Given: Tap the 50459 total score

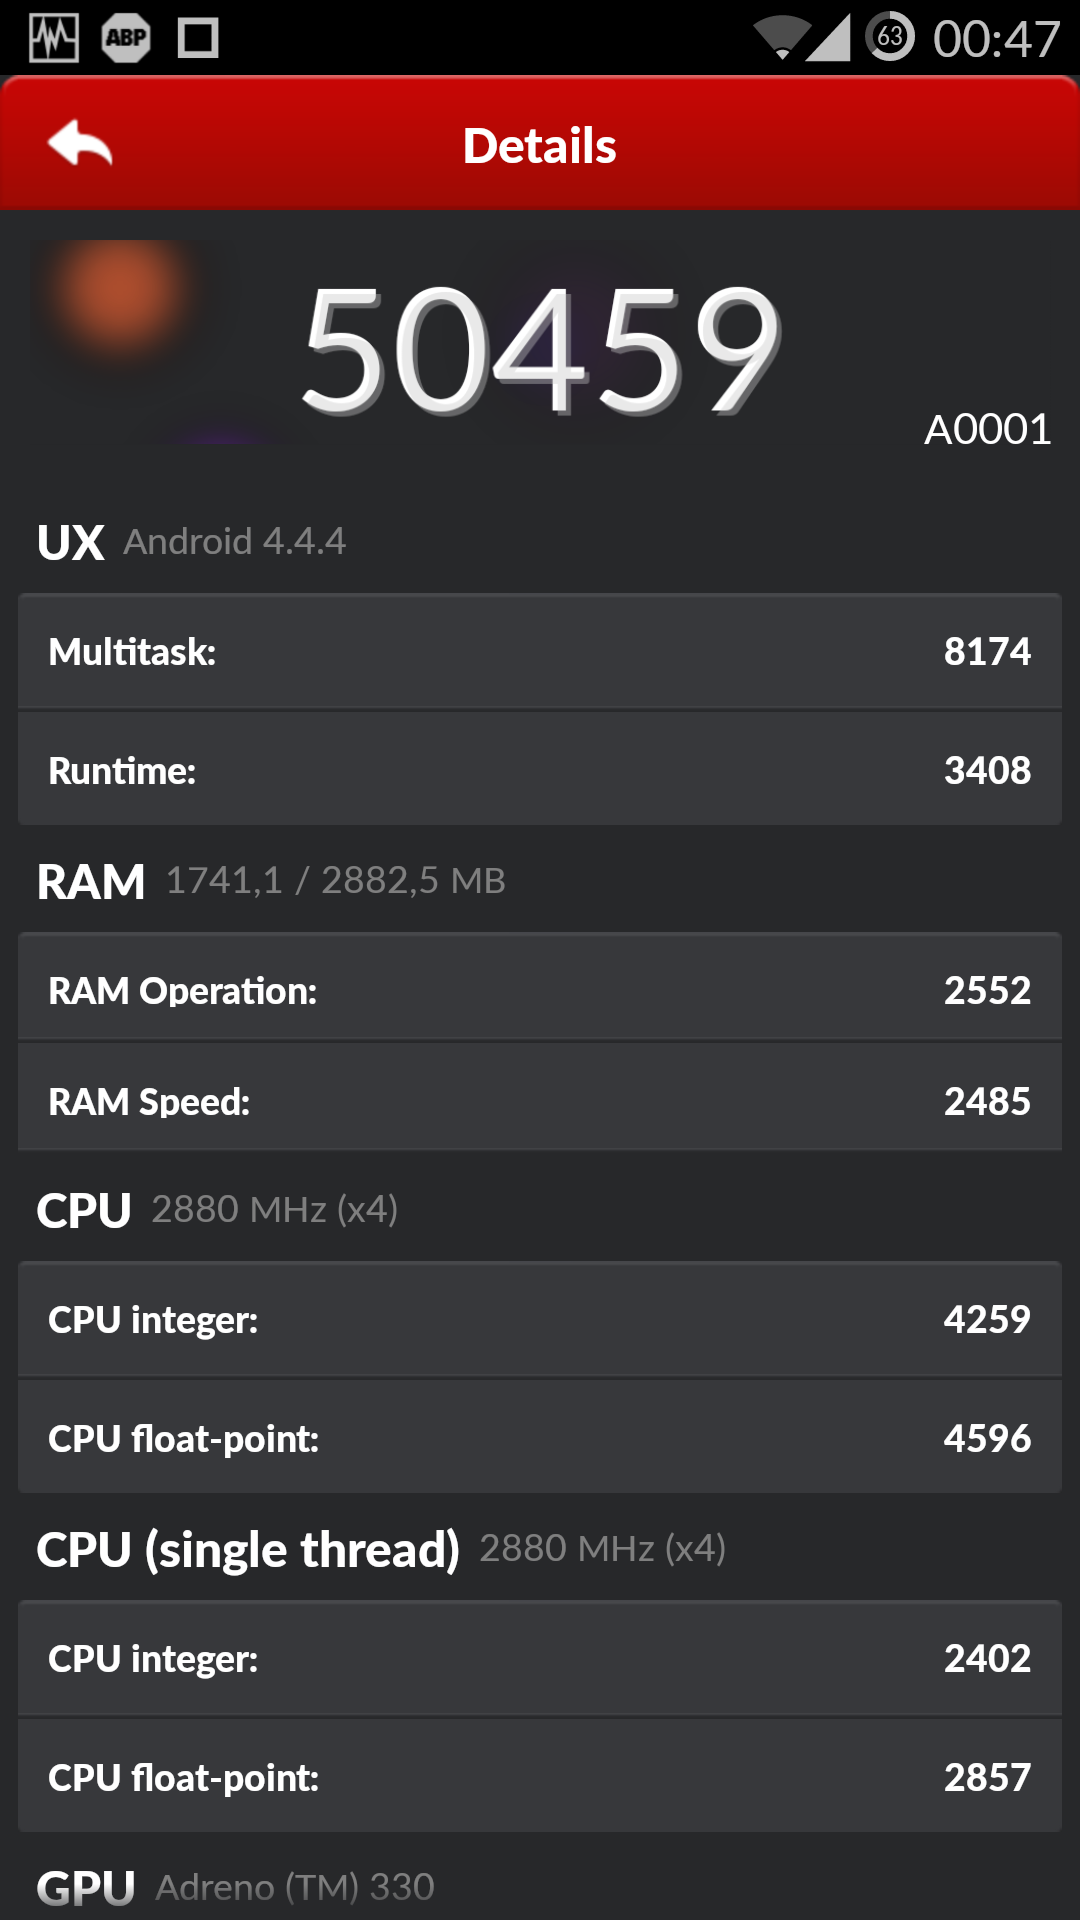Looking at the screenshot, I should [x=541, y=348].
